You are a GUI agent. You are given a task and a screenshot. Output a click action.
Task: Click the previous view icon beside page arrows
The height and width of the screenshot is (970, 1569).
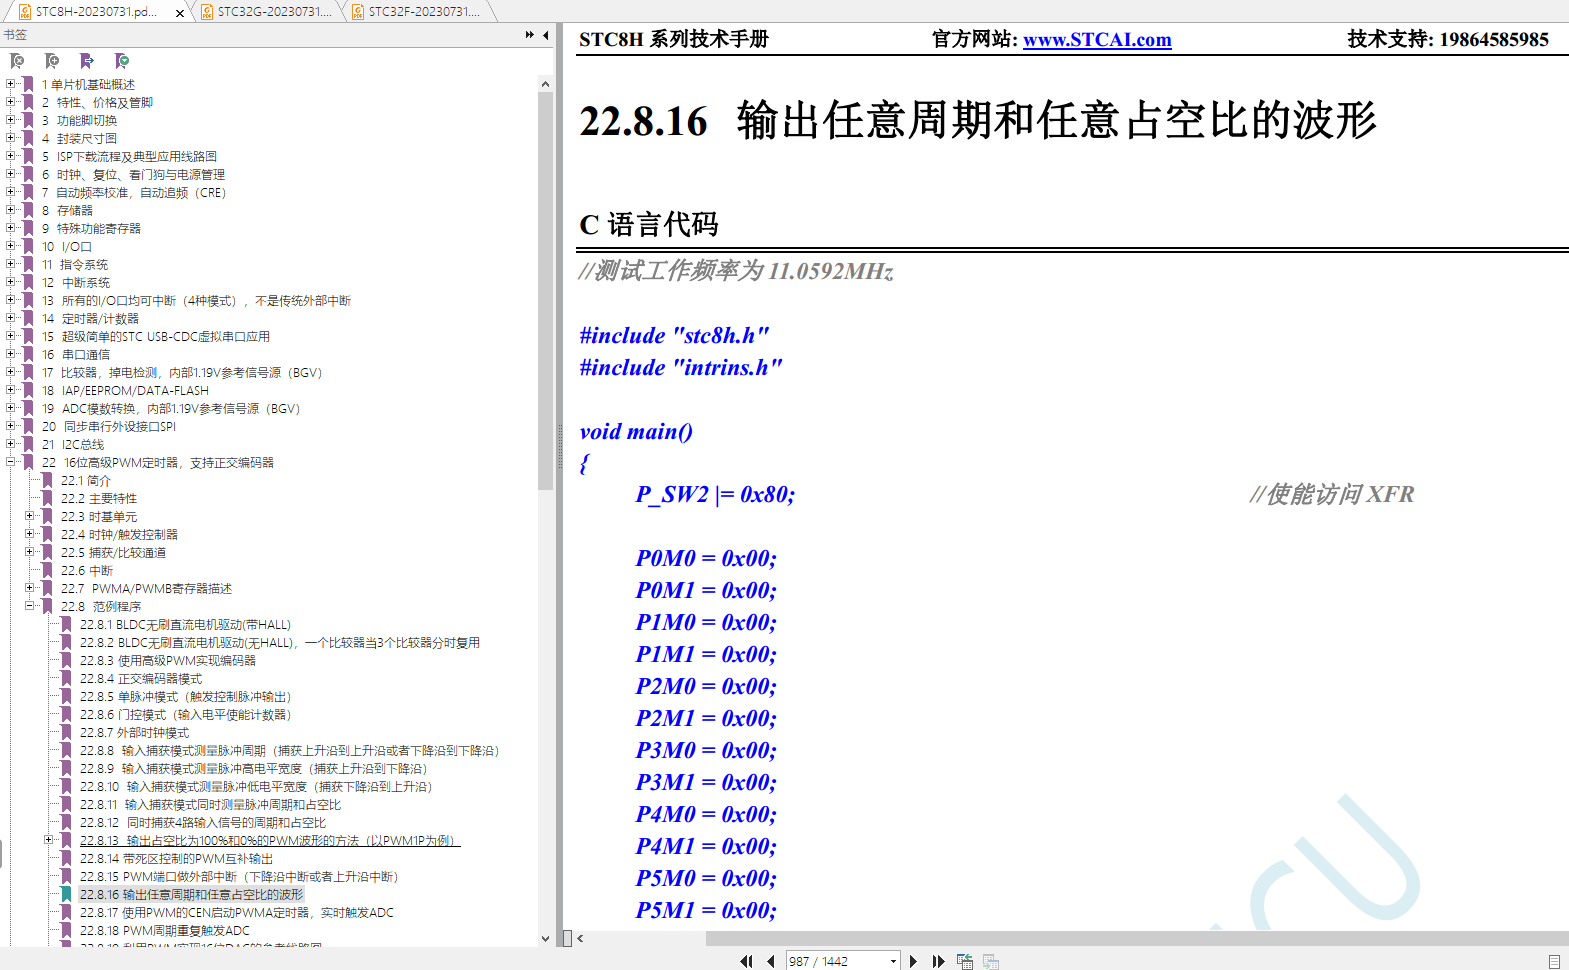[x=965, y=961]
